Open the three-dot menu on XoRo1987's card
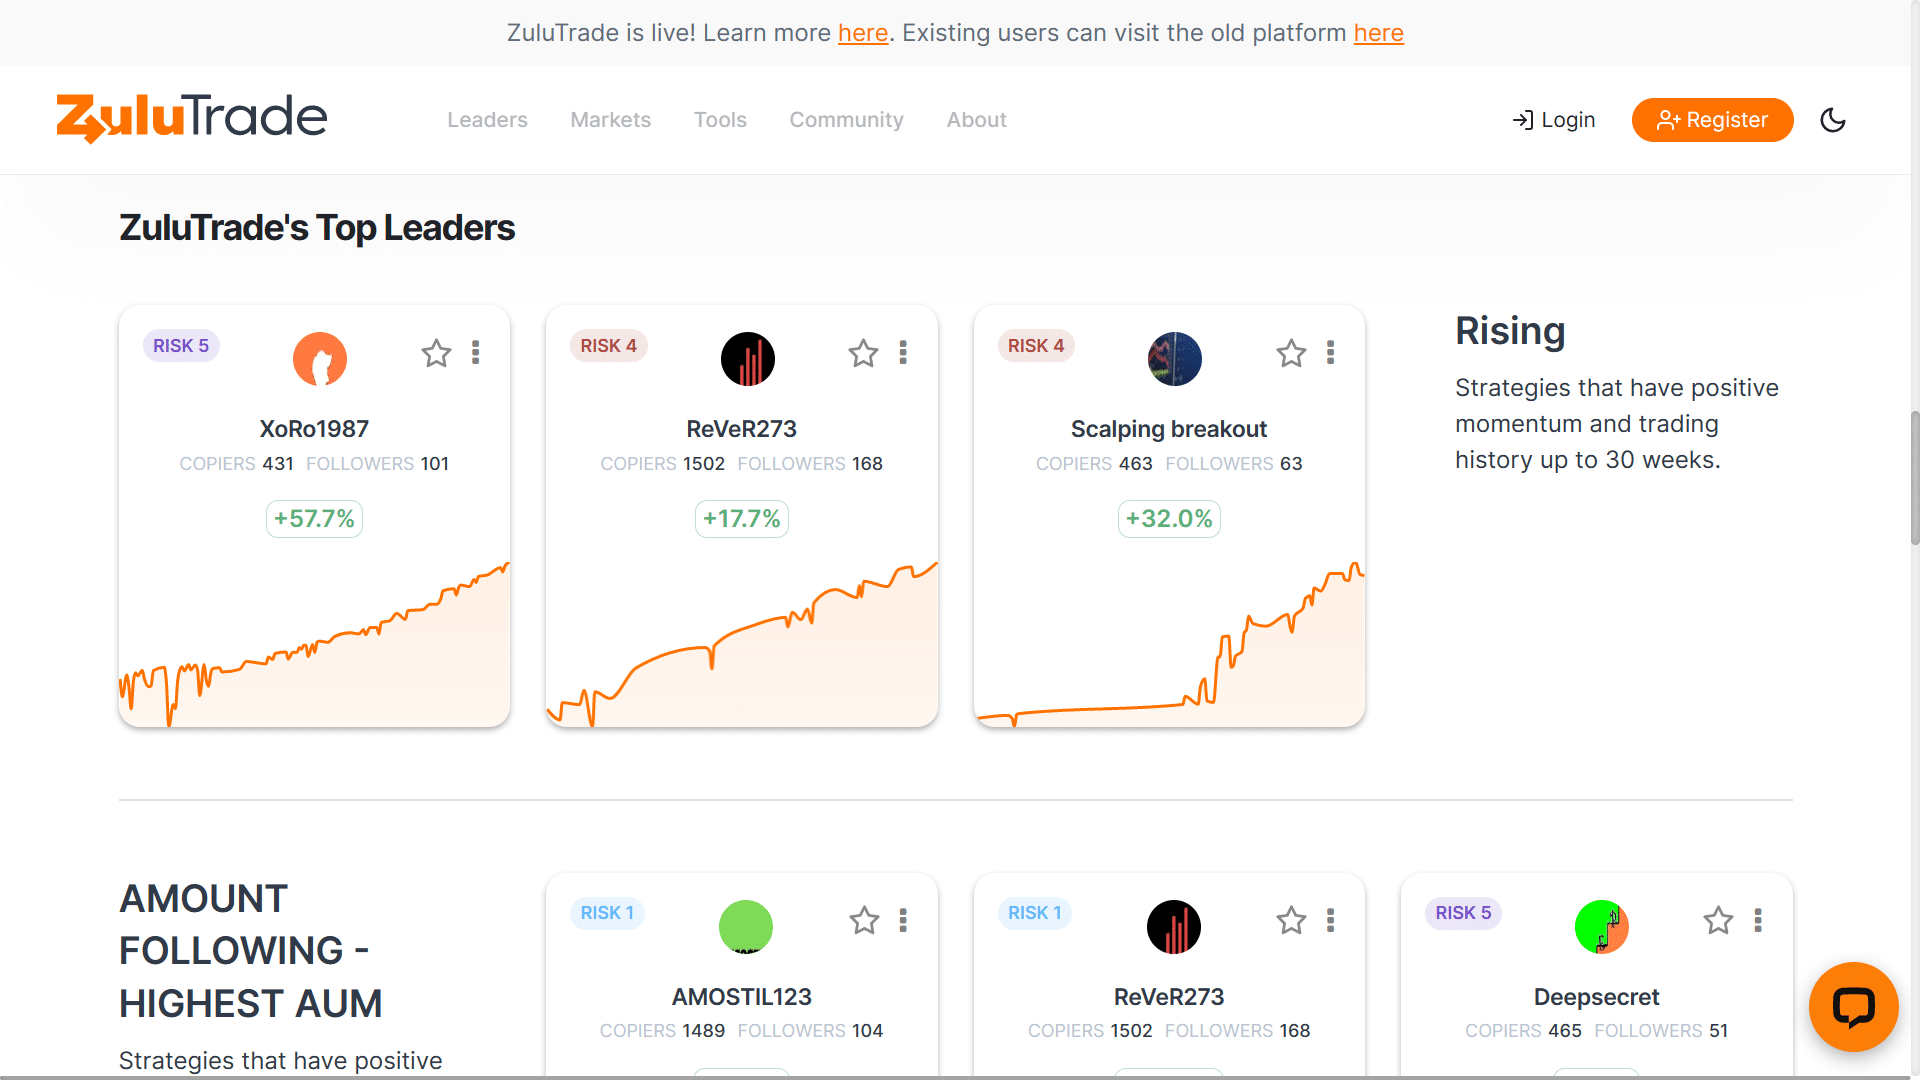Screen dimensions: 1920x1080 [476, 352]
